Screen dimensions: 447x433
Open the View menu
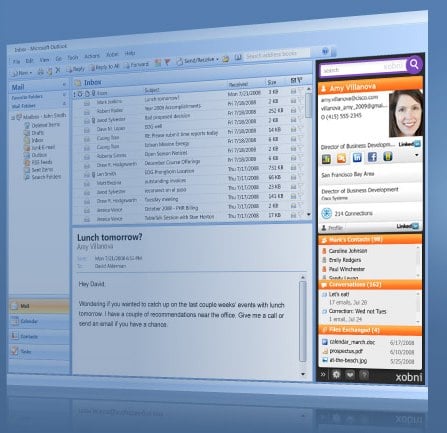(44, 60)
